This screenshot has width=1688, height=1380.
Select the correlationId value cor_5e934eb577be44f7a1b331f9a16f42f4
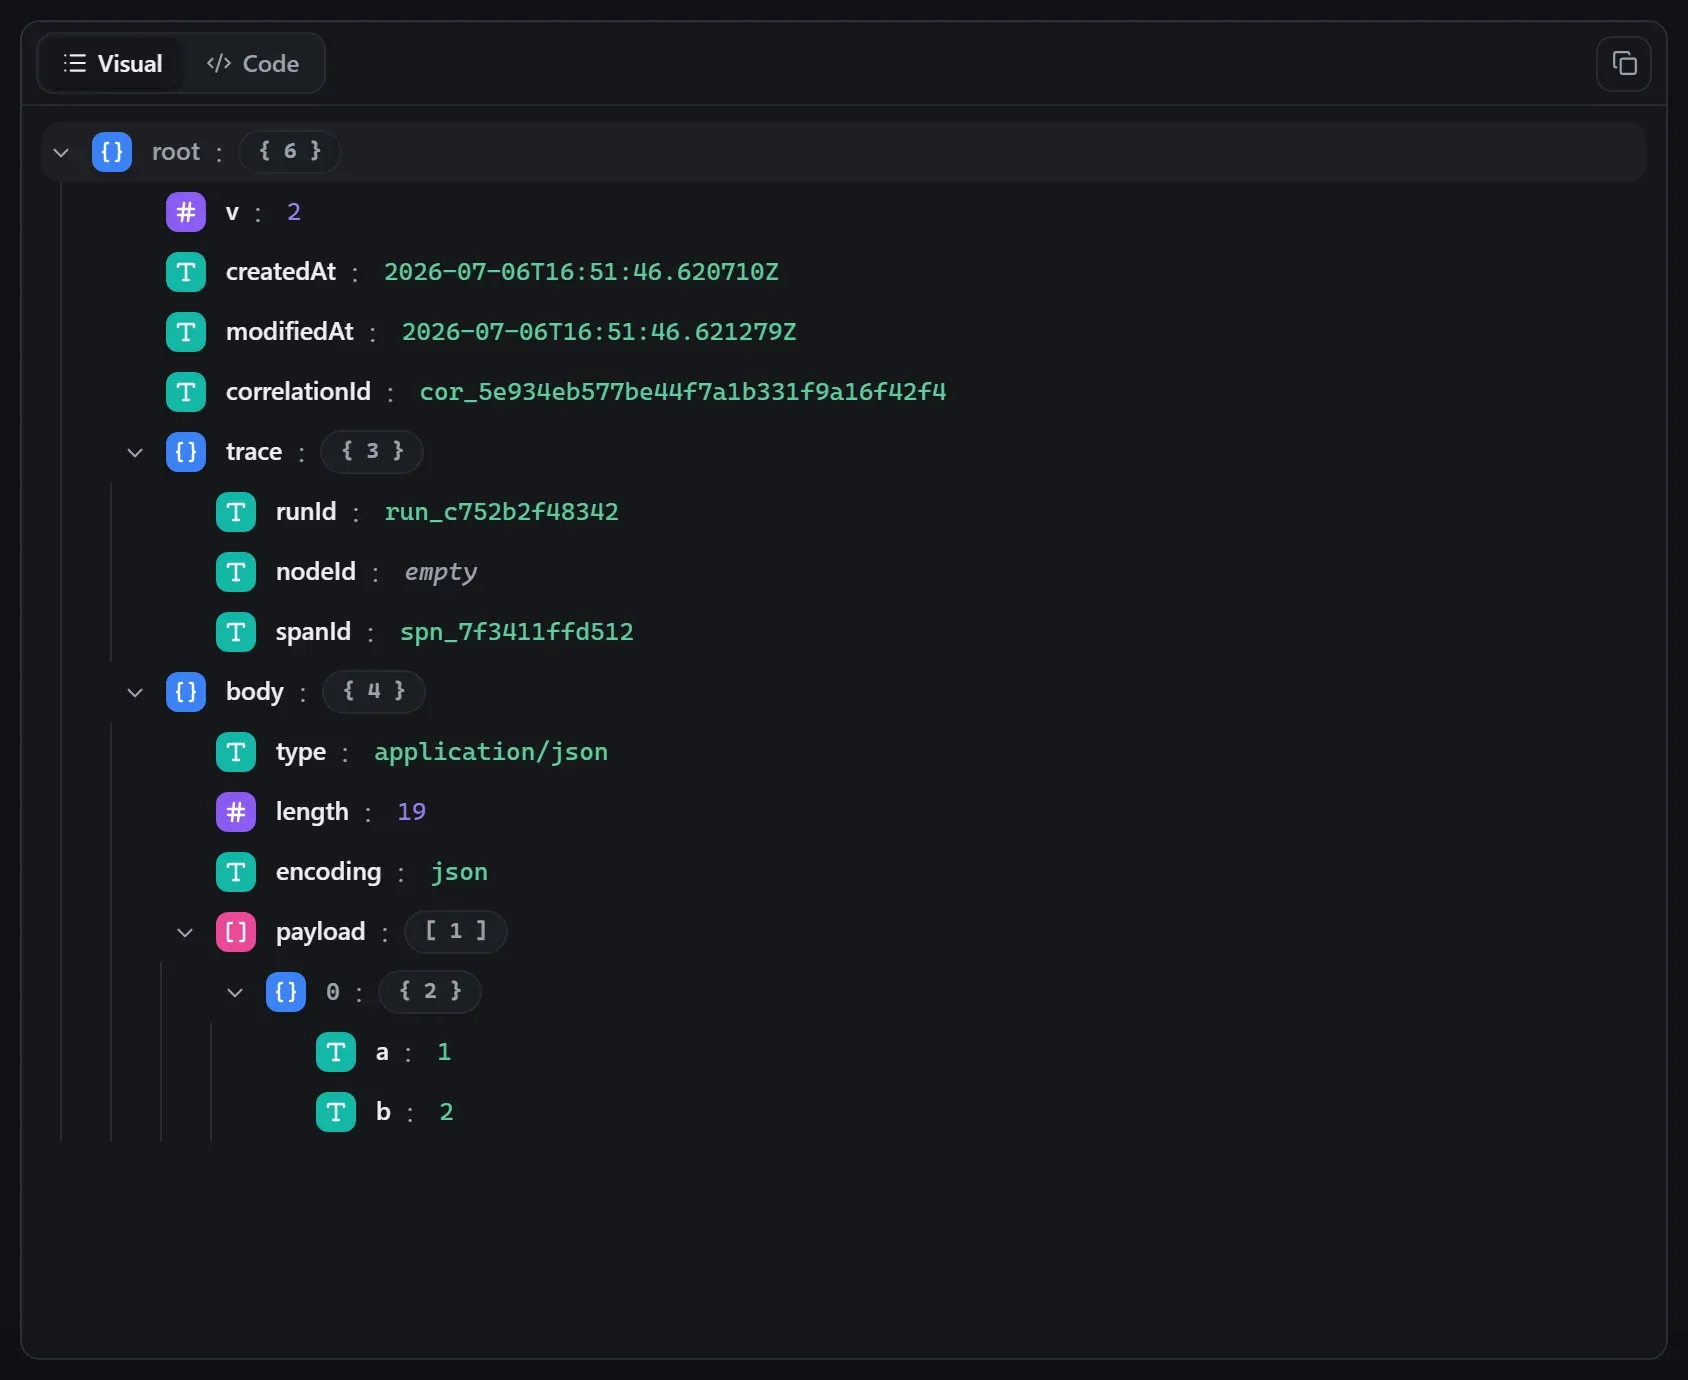pos(683,392)
